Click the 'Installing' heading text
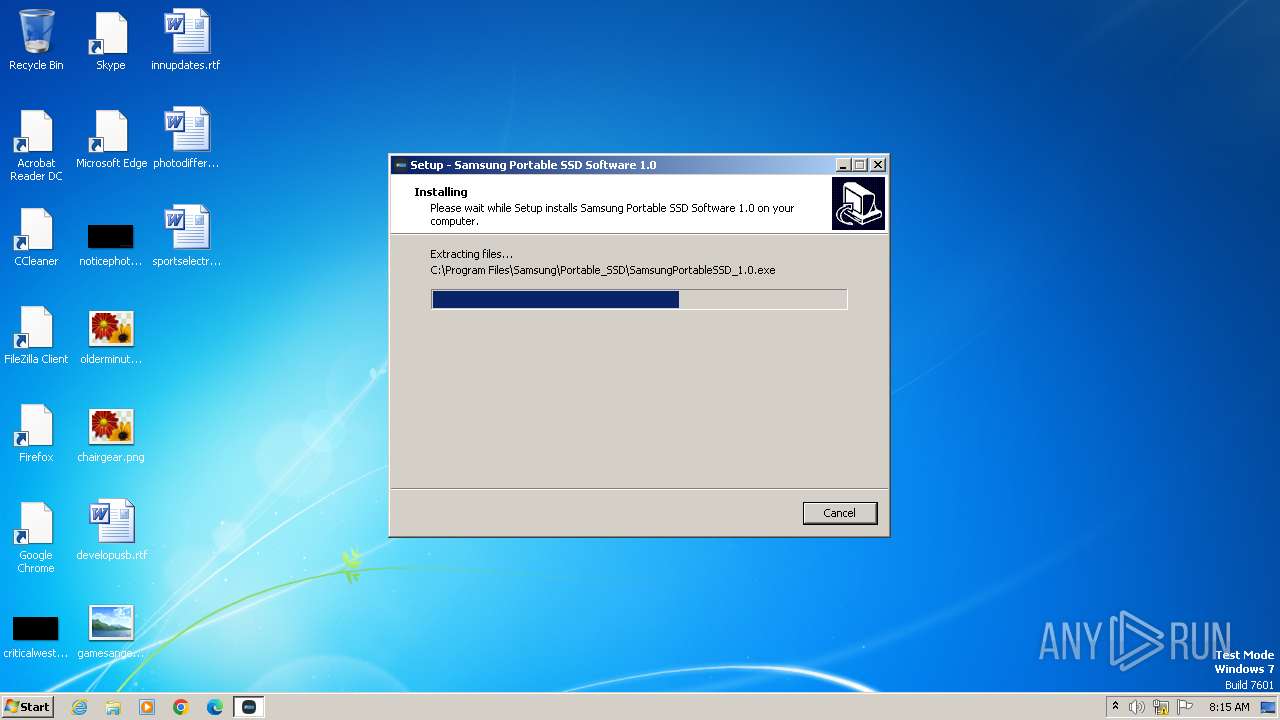Viewport: 1280px width, 720px height. [441, 192]
